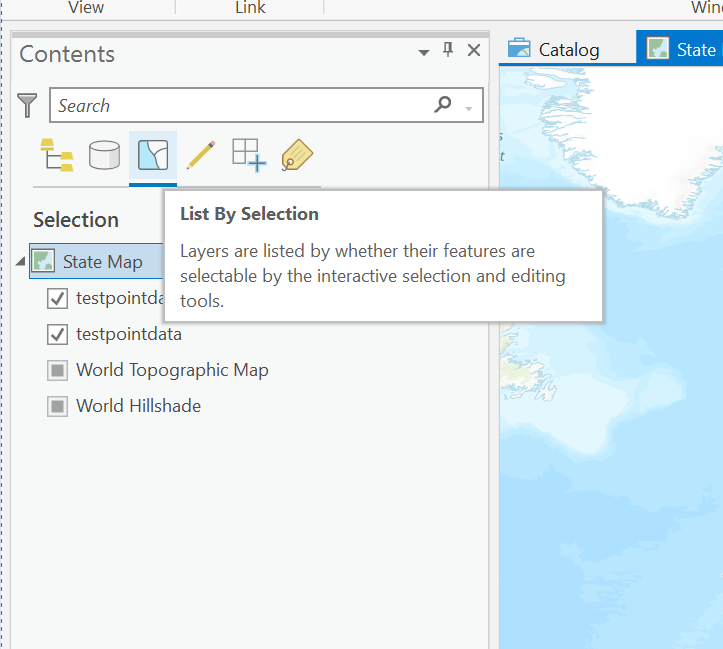Select List By Selection icon
This screenshot has width=723, height=649.
tap(153, 155)
